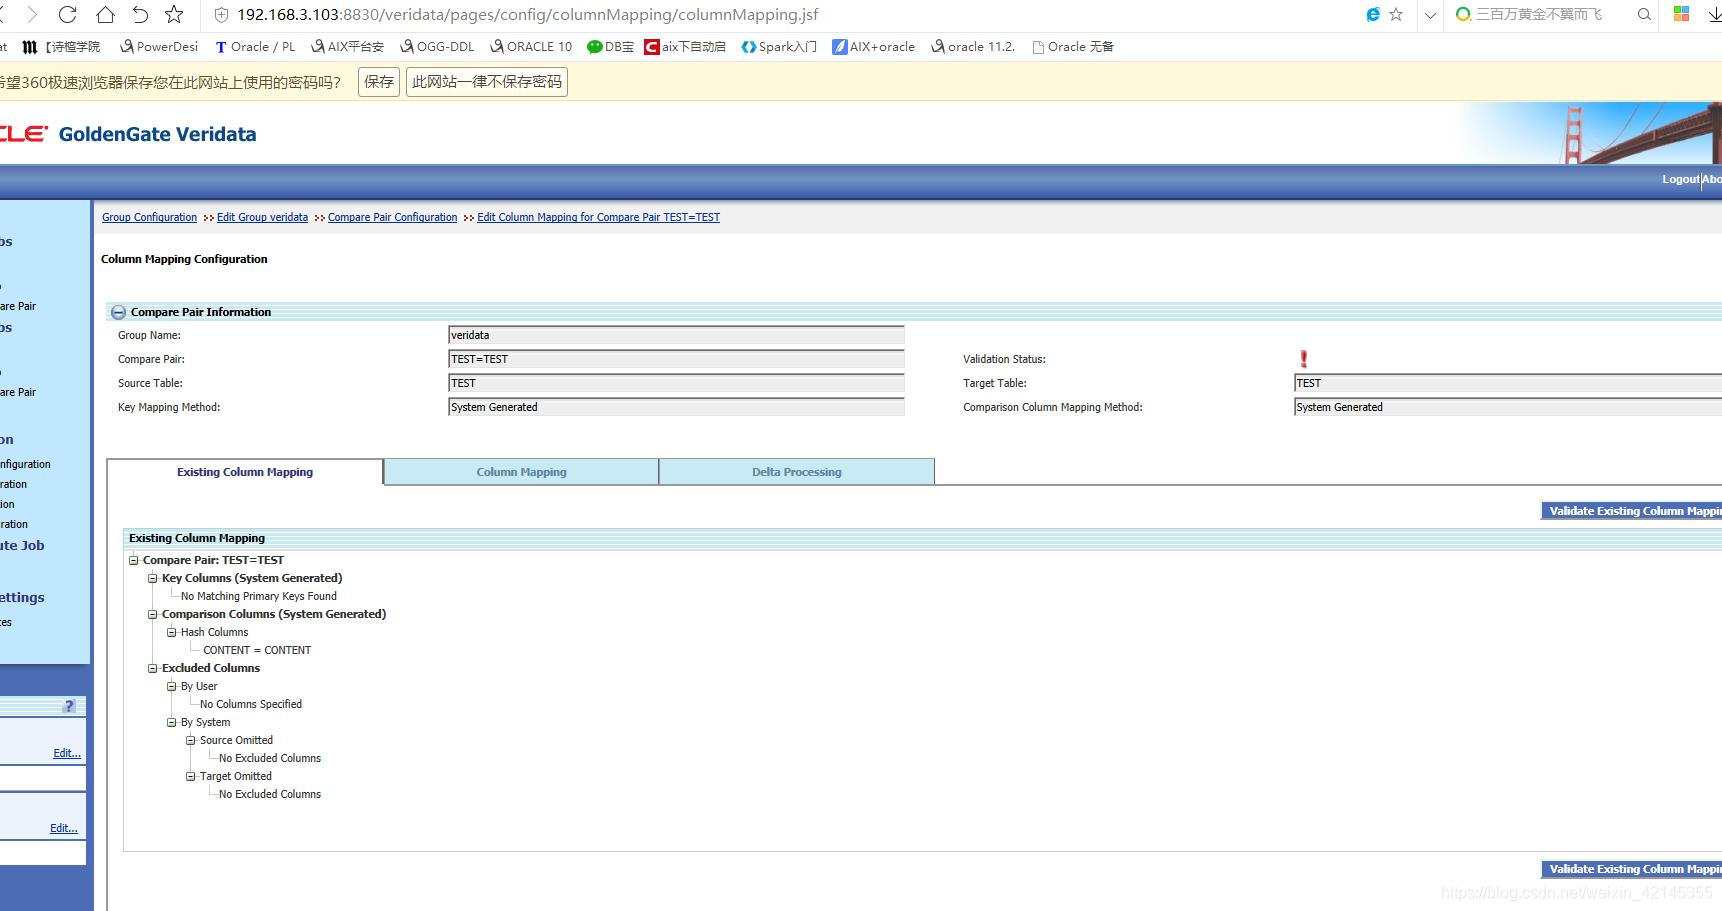
Task: Reload the page with refresh icon
Action: coord(68,14)
